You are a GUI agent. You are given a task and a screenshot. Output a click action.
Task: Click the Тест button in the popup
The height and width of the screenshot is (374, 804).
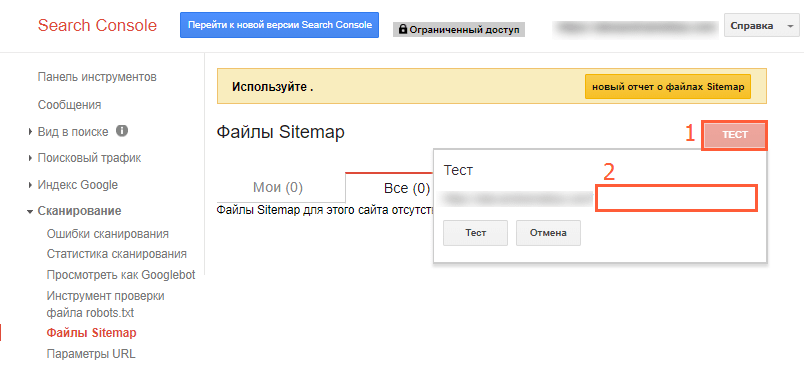[x=475, y=233]
